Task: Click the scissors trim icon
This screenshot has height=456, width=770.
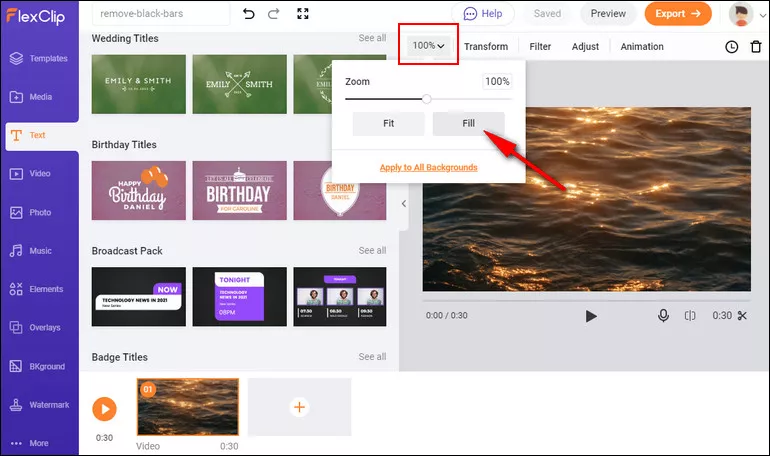Action: 742,316
